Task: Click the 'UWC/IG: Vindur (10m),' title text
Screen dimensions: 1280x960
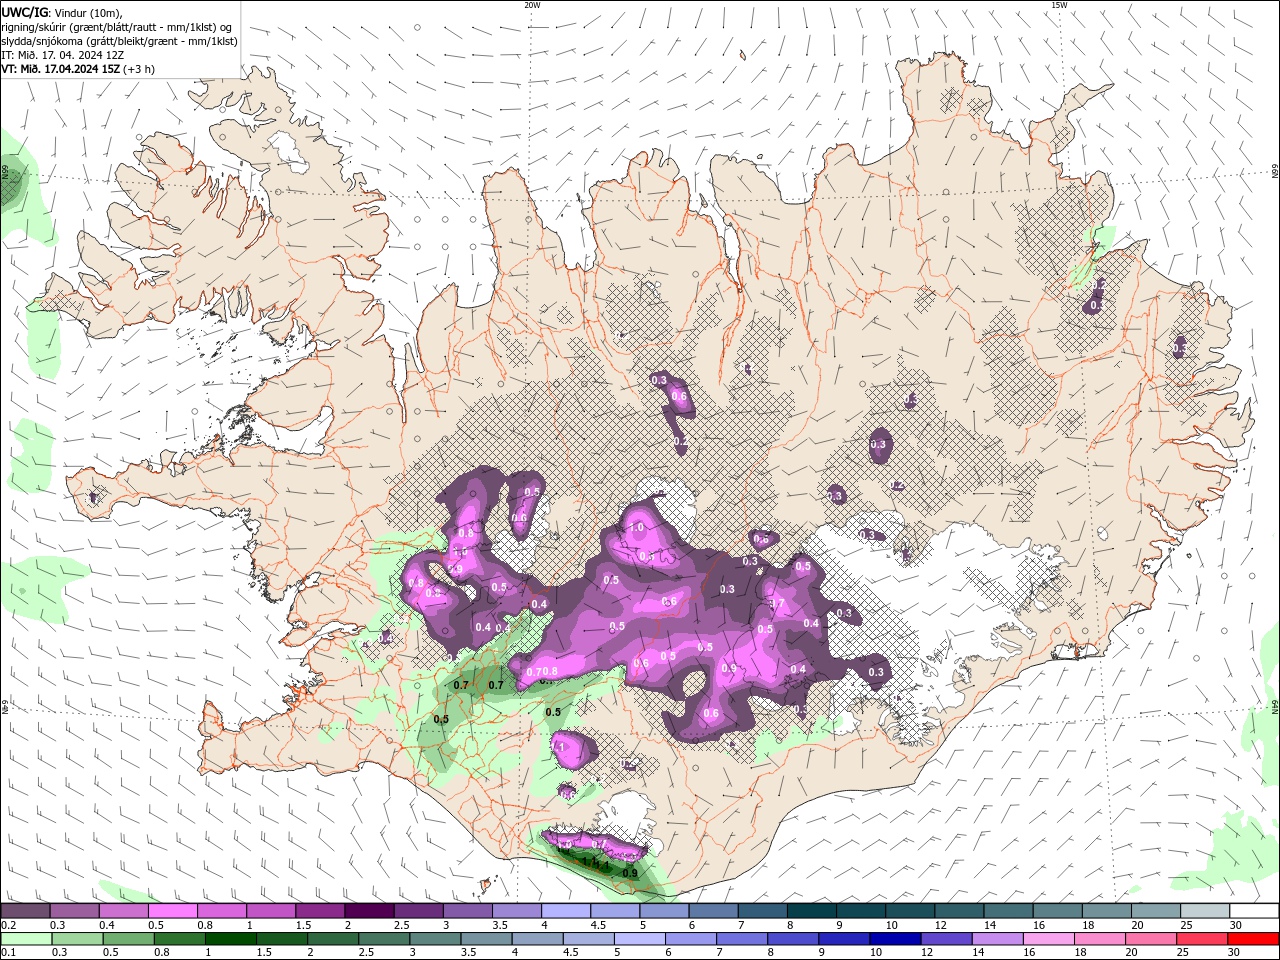Action: 61,12
